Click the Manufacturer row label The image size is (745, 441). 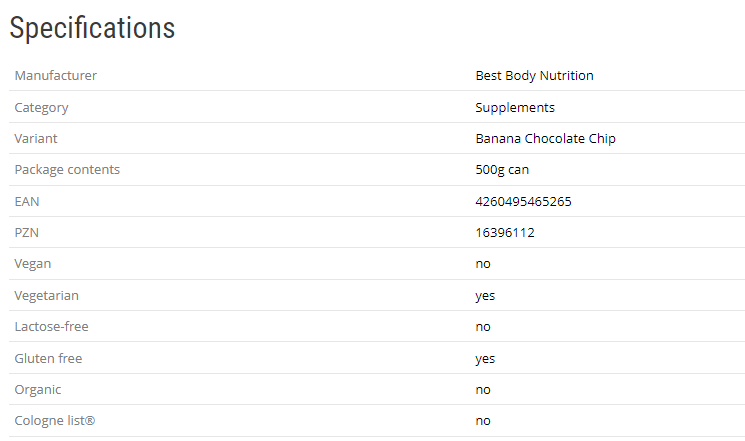coord(56,75)
